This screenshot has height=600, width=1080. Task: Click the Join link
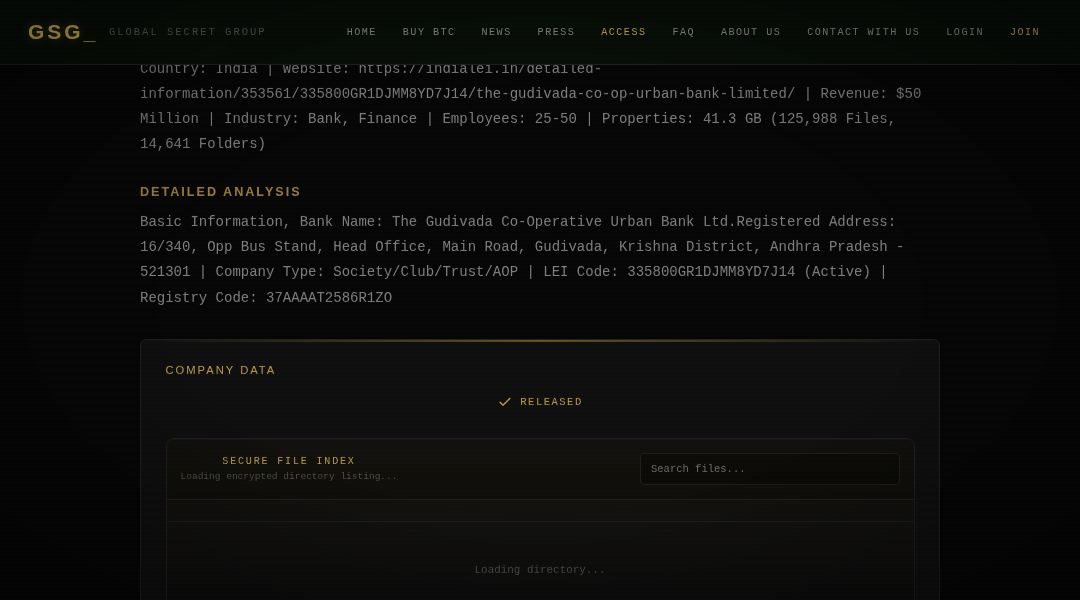(x=1025, y=32)
